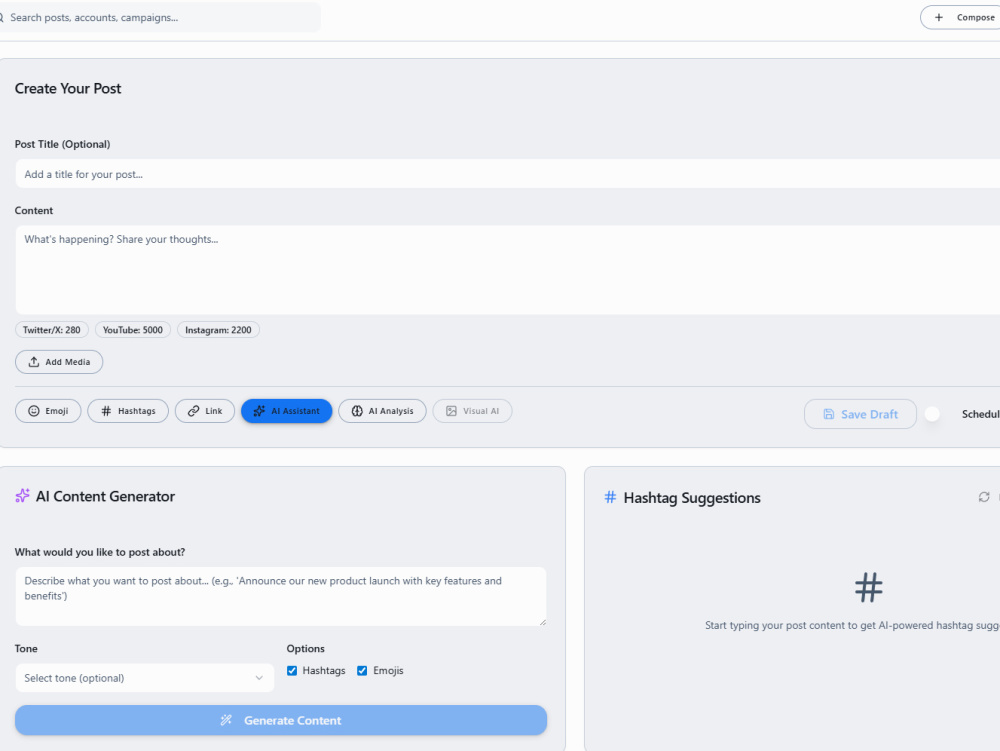The height and width of the screenshot is (751, 1000).
Task: Select the Instagram: 2200 character limit chip
Action: 218,330
